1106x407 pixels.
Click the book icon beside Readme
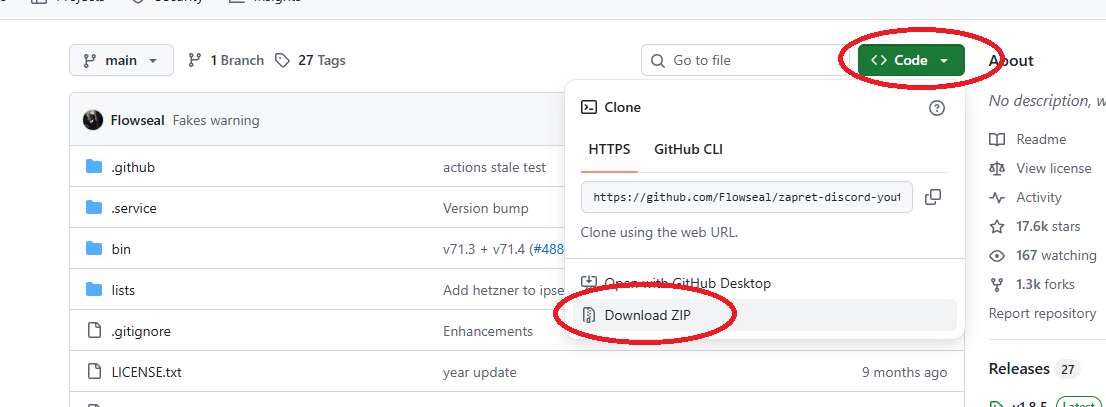point(997,140)
